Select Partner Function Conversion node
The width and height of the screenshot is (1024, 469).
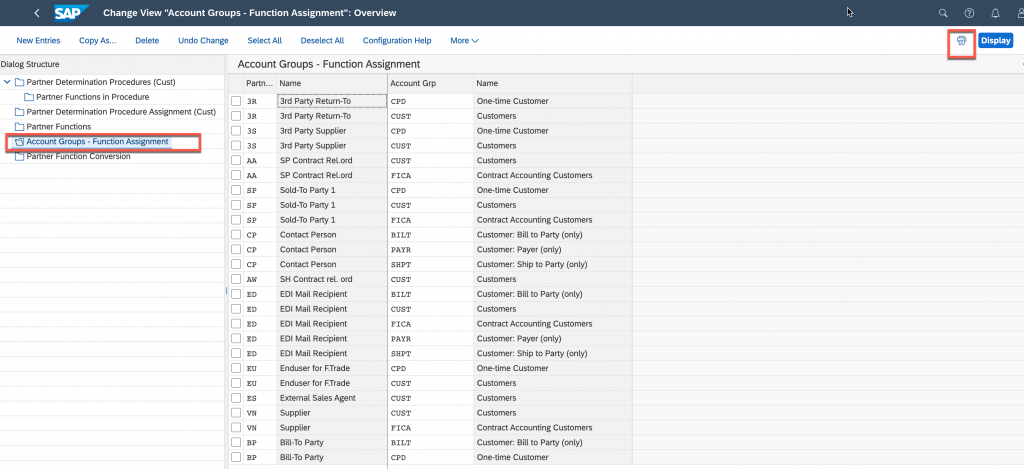(78, 157)
